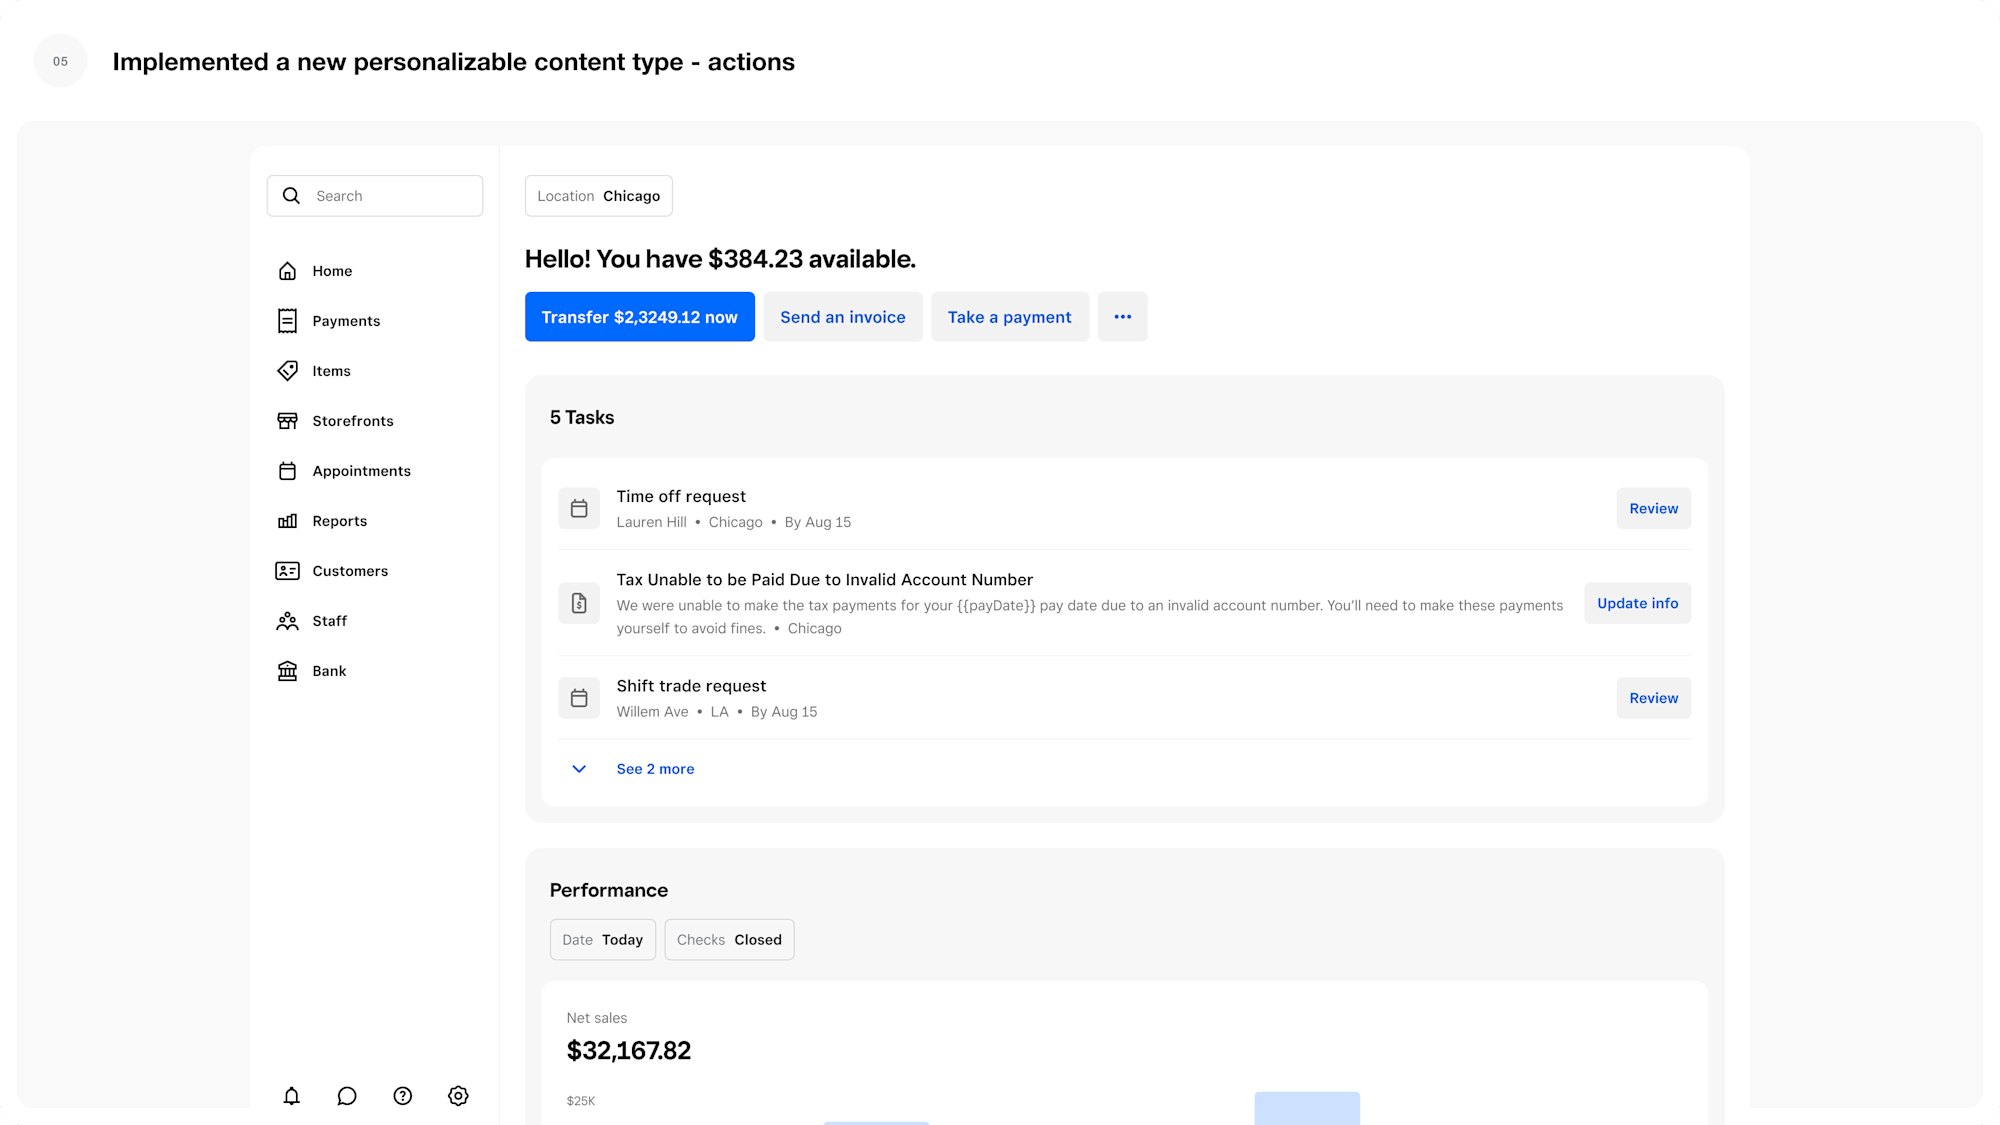Select the Shift trade request title
This screenshot has width=2000, height=1125.
[691, 686]
